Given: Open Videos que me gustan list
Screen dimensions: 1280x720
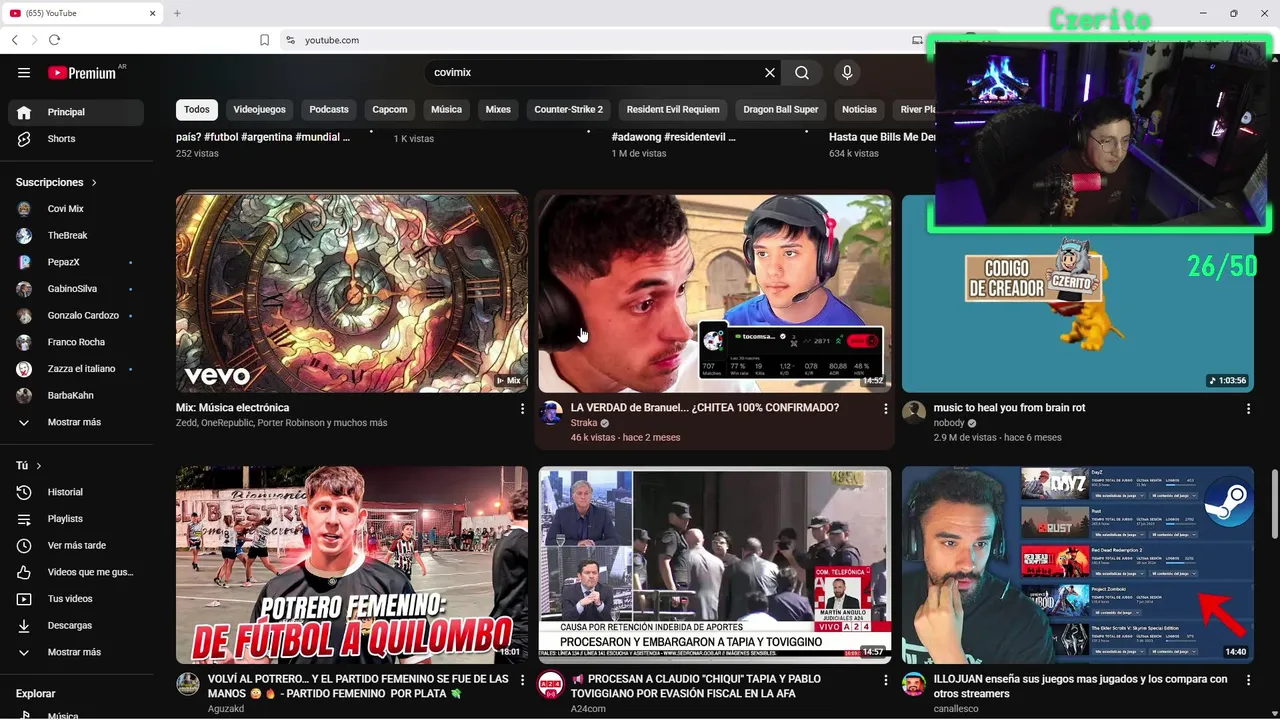Looking at the screenshot, I should pos(76,572).
